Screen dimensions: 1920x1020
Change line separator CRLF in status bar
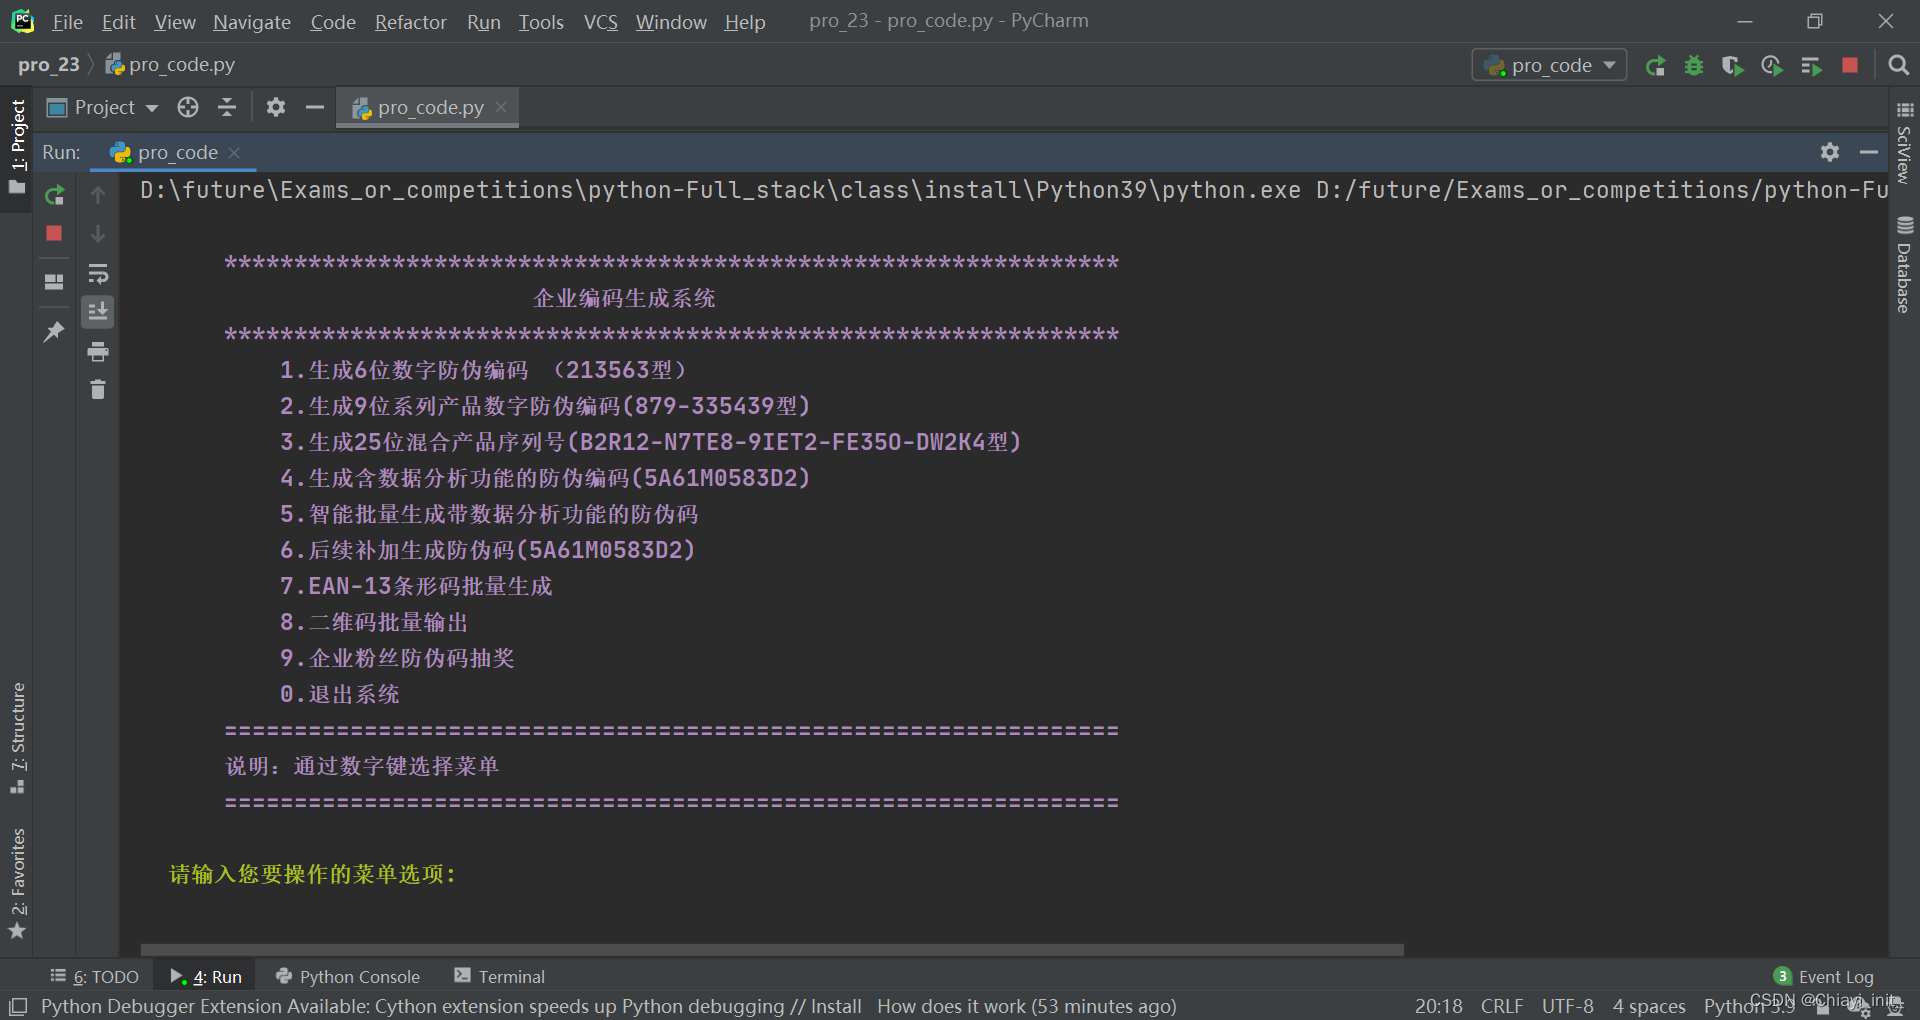(x=1502, y=1006)
